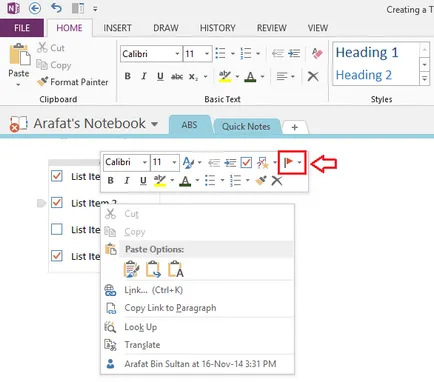Click bullet list in the mini toolbar
This screenshot has width=434, height=382.
click(210, 180)
